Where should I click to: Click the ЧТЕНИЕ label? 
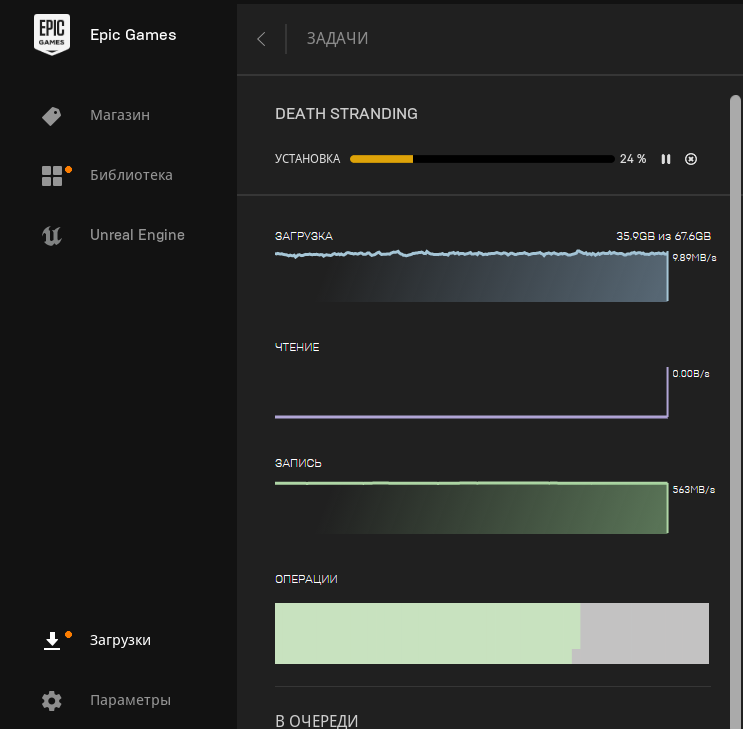click(297, 347)
